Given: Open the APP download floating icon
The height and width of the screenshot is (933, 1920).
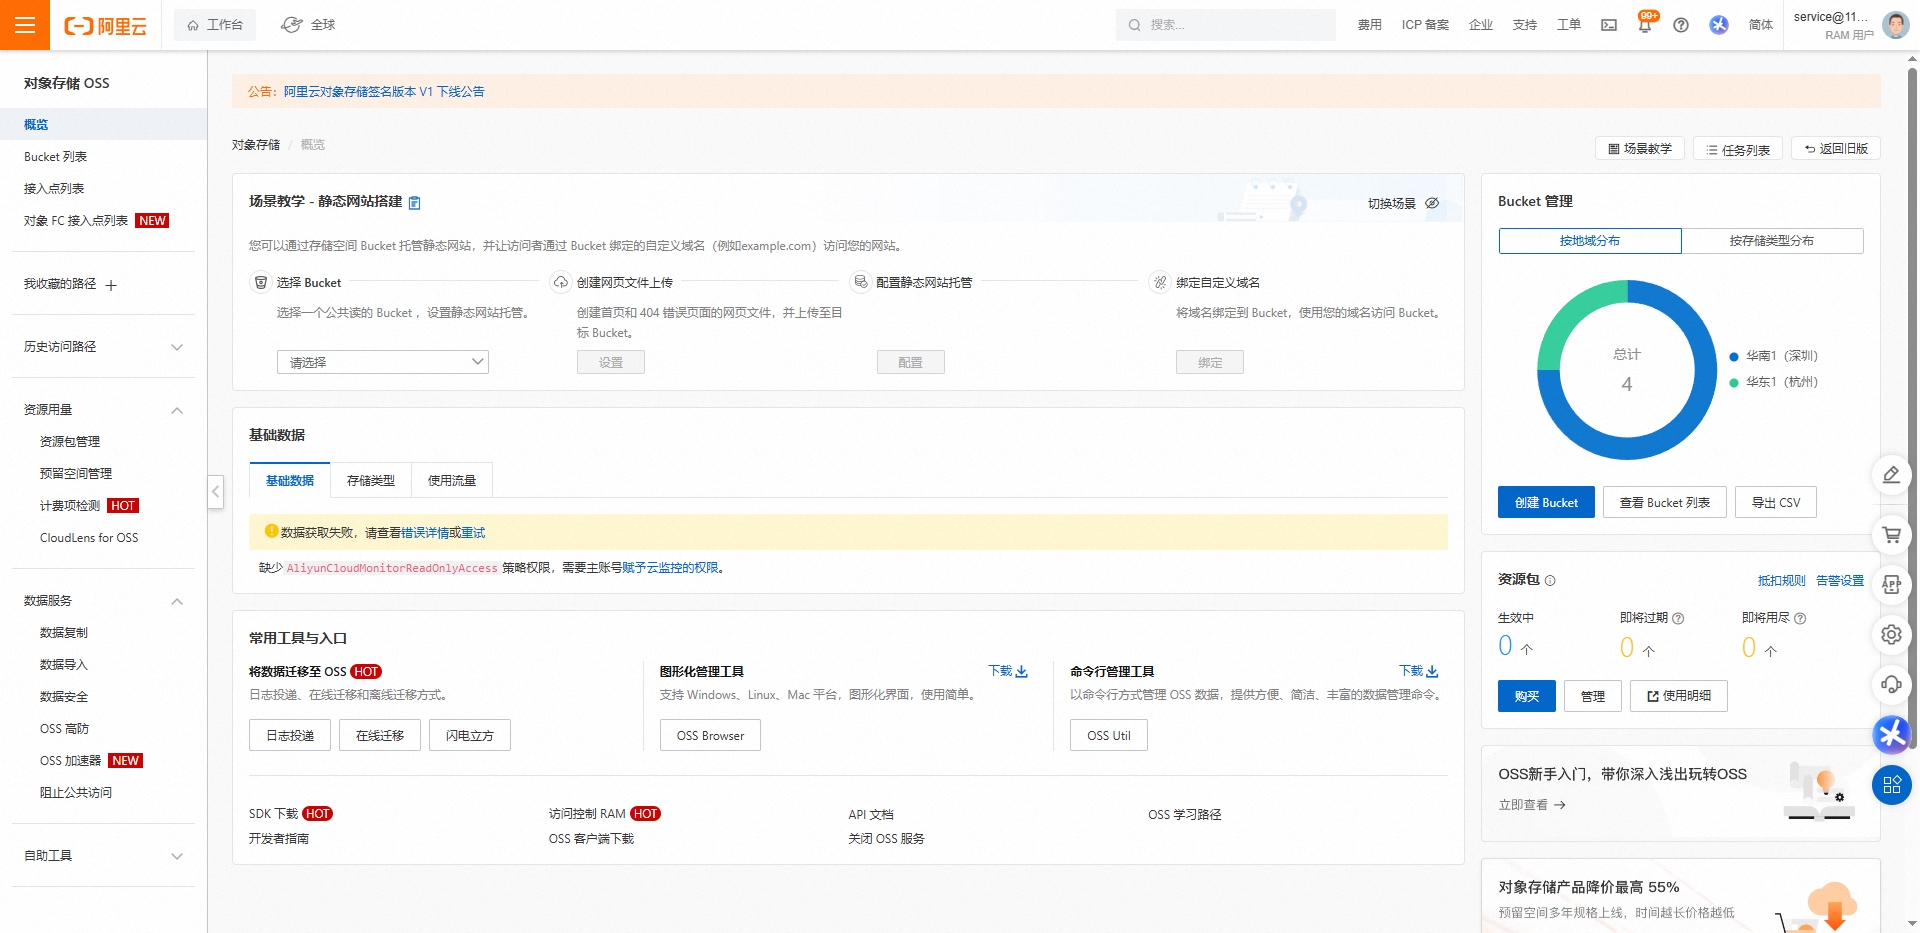Looking at the screenshot, I should click(x=1891, y=585).
